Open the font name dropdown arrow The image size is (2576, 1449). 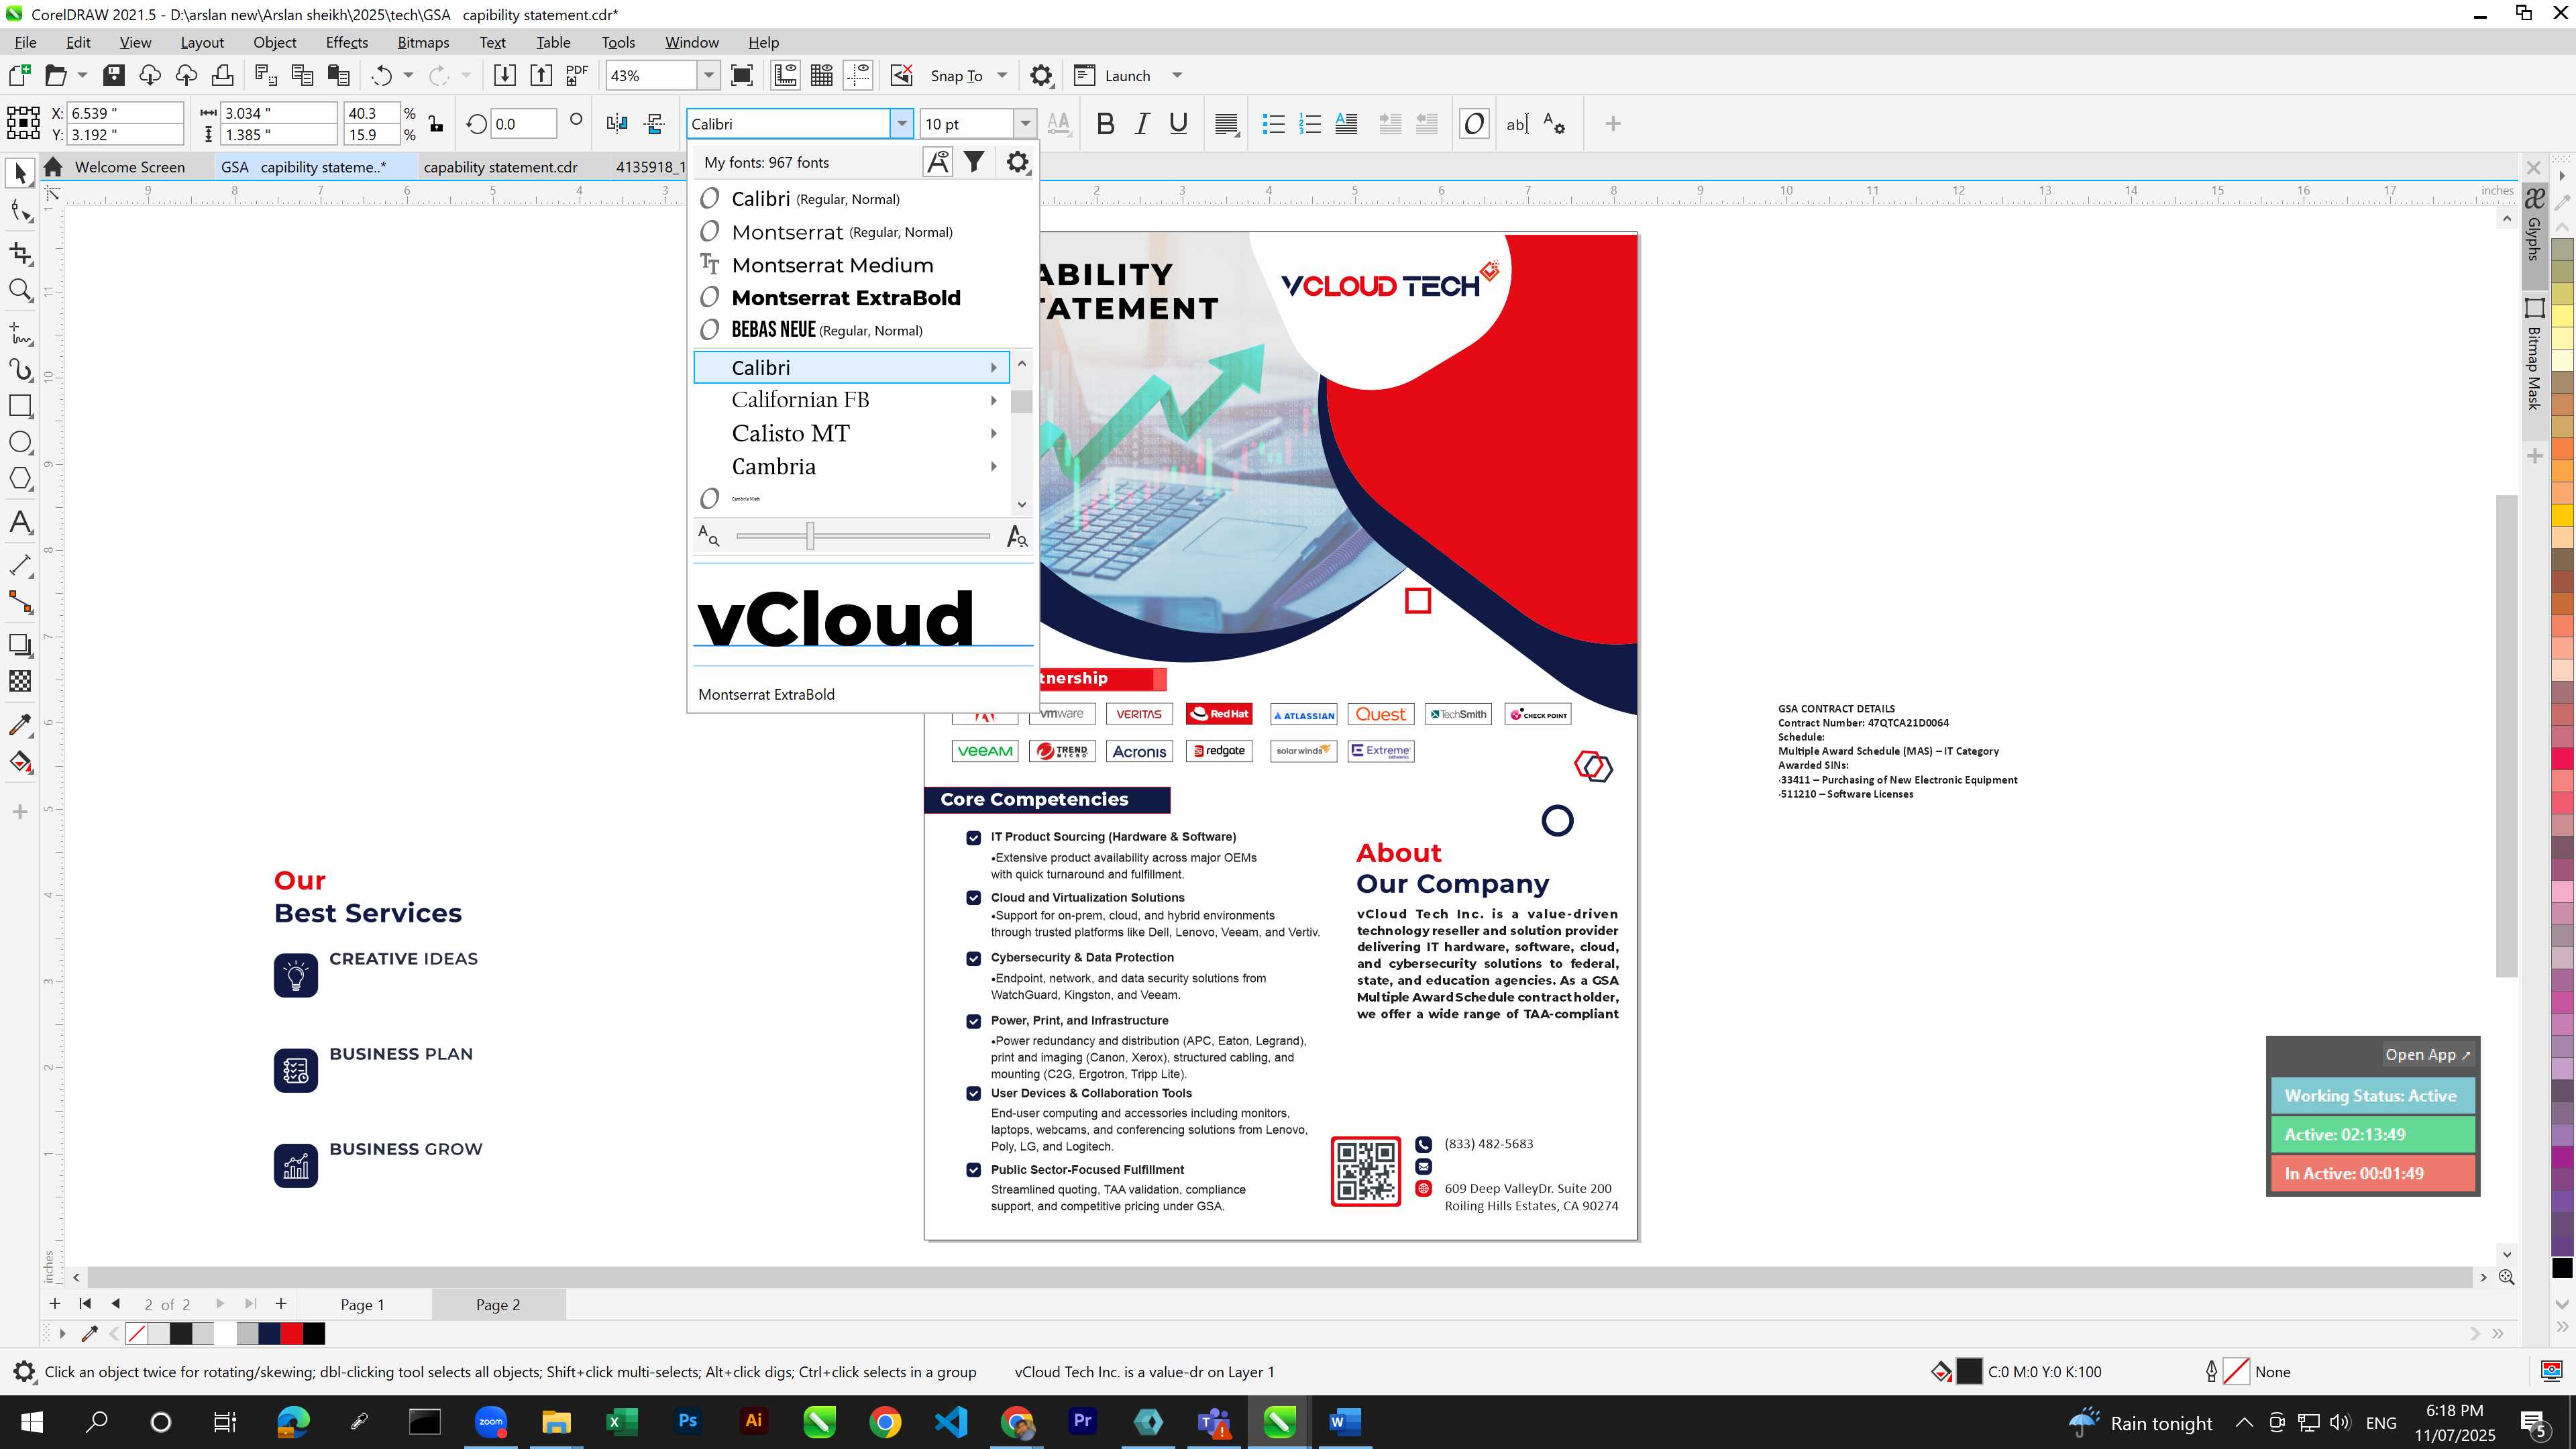(x=901, y=124)
